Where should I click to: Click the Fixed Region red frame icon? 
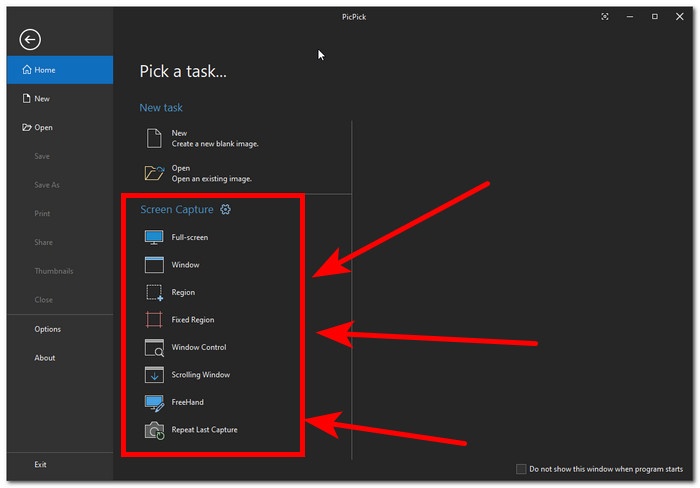154,320
